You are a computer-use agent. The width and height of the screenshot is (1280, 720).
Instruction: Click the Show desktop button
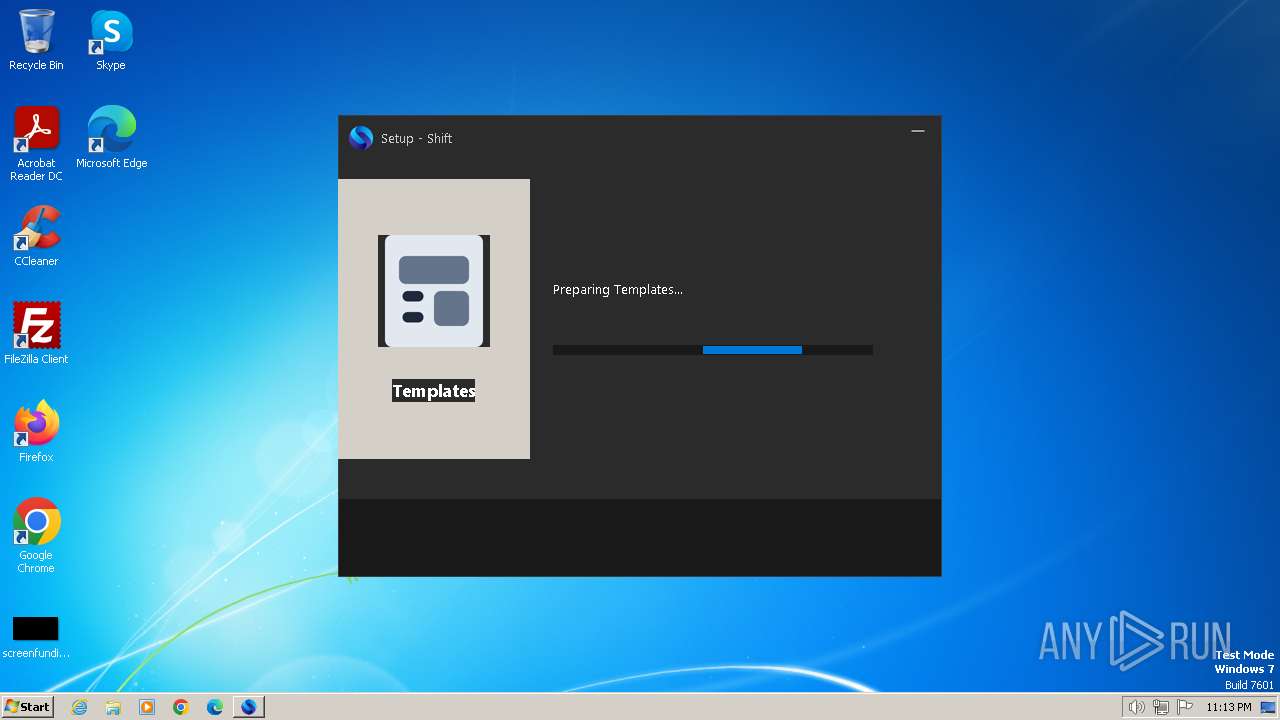point(1269,707)
